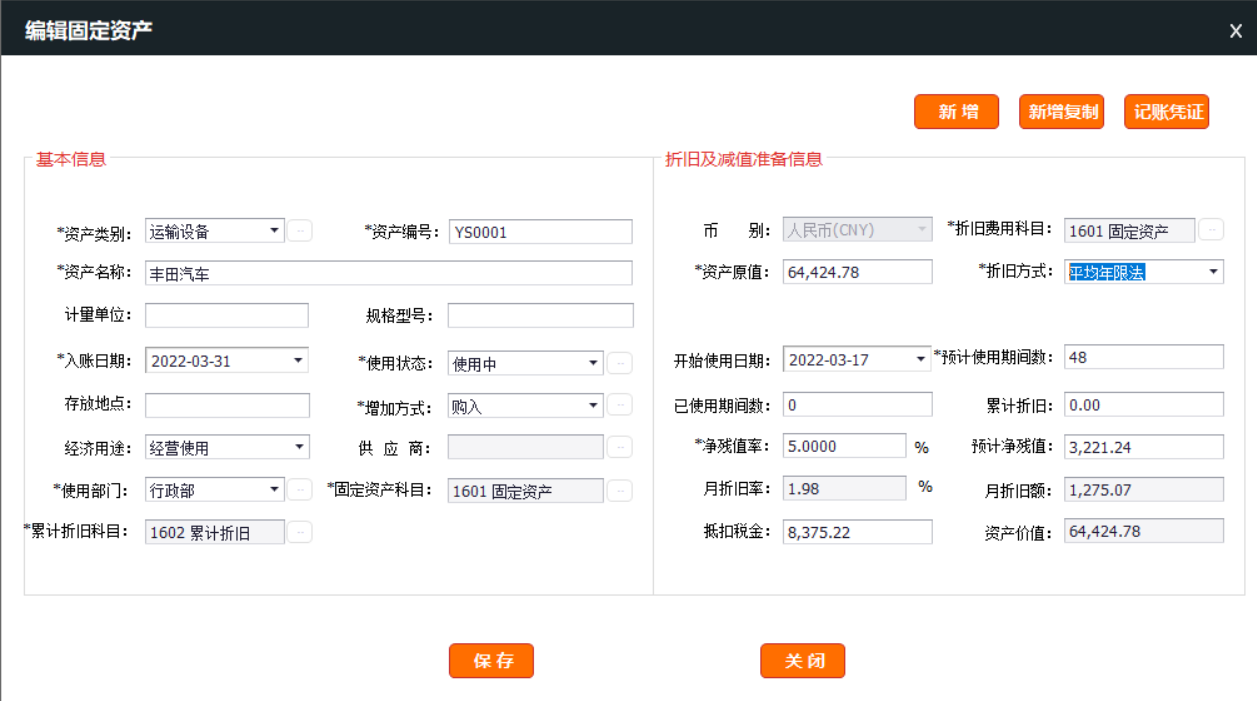The height and width of the screenshot is (701, 1257).
Task: Click the 固定资产科目 lookup button
Action: 620,490
